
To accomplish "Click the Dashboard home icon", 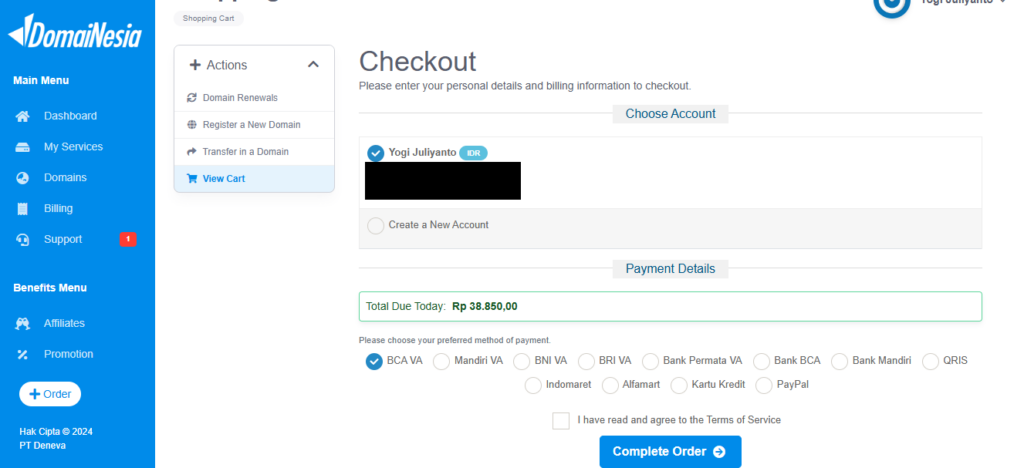I will coord(22,116).
